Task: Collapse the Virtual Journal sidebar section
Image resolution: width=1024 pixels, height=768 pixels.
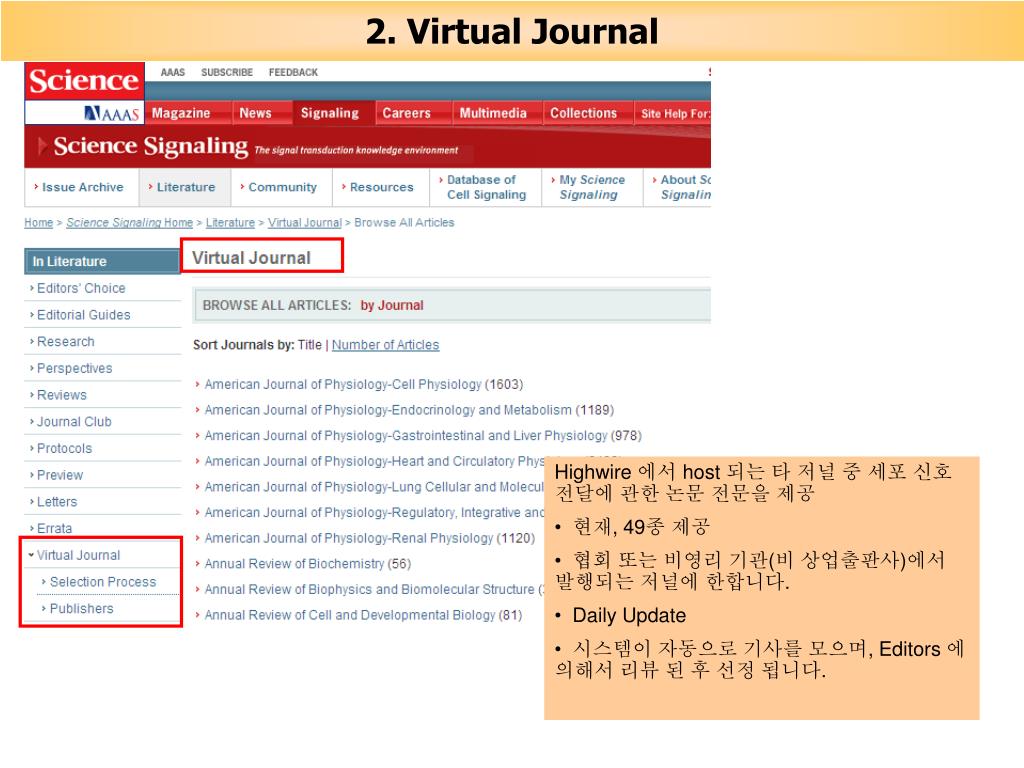Action: (78, 555)
